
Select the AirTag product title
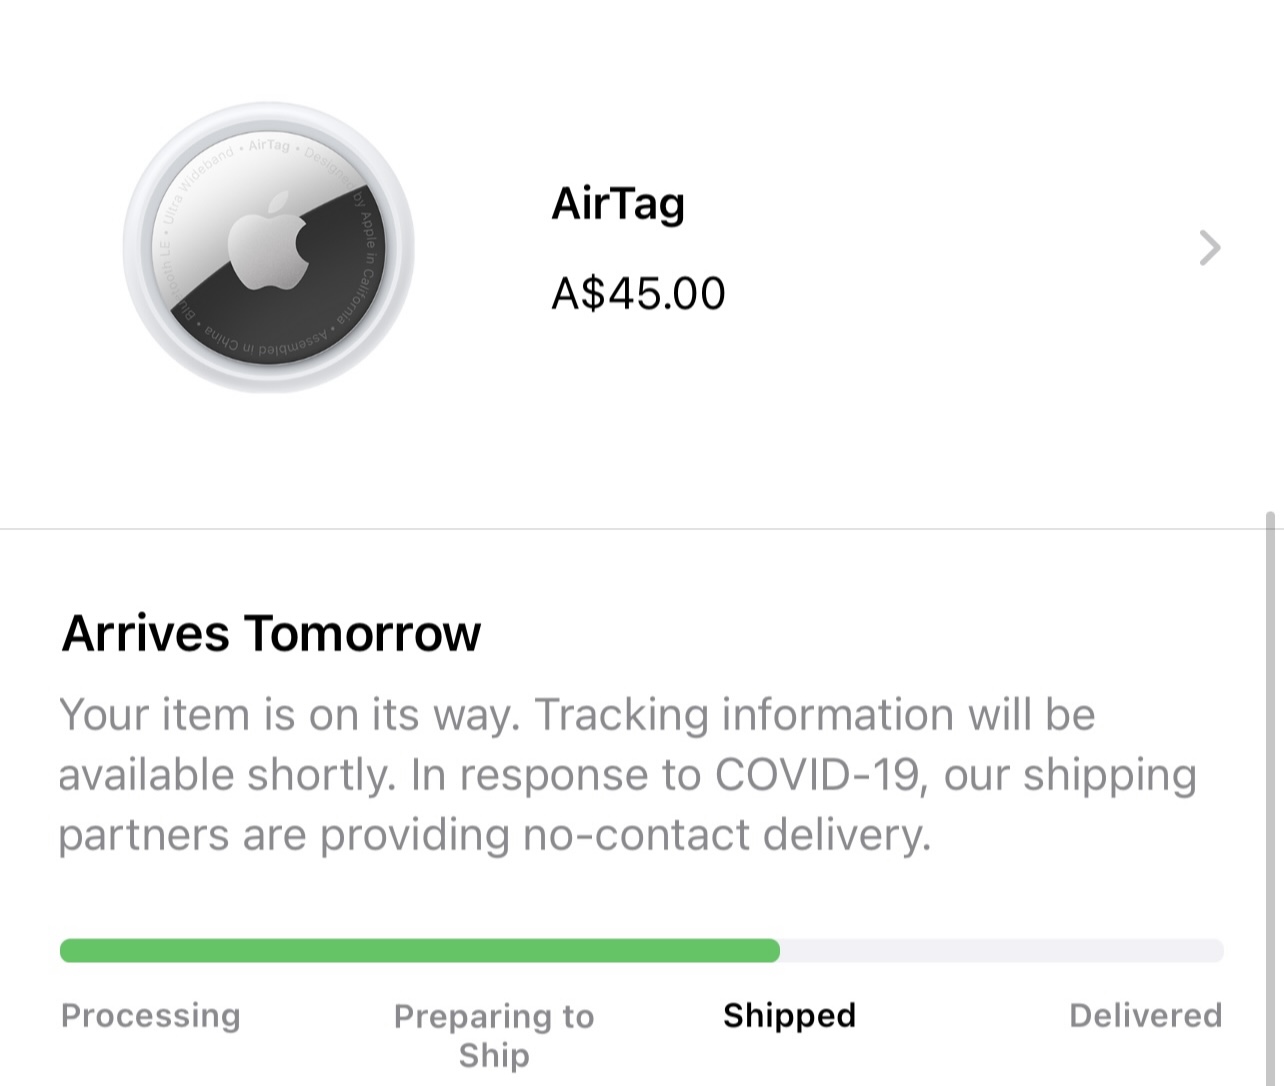[x=618, y=204]
